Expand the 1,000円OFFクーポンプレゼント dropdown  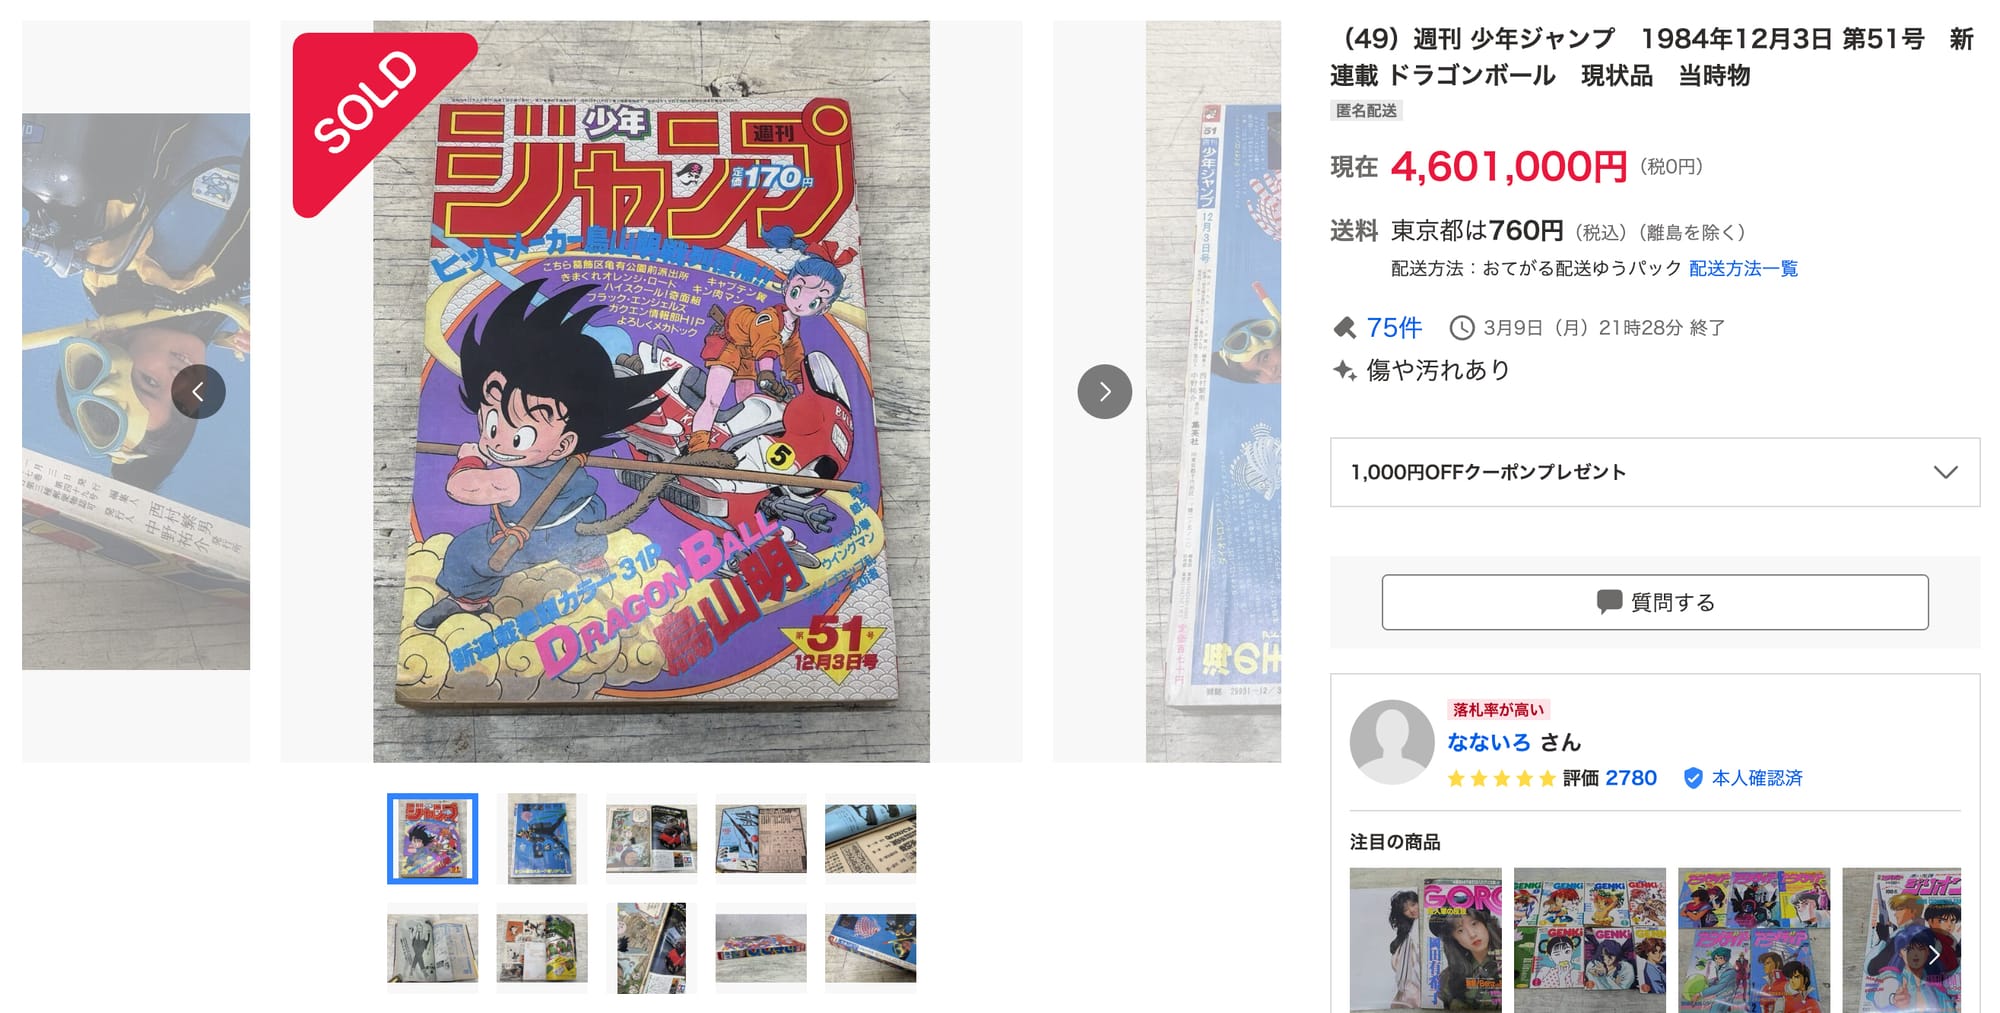(x=1654, y=472)
